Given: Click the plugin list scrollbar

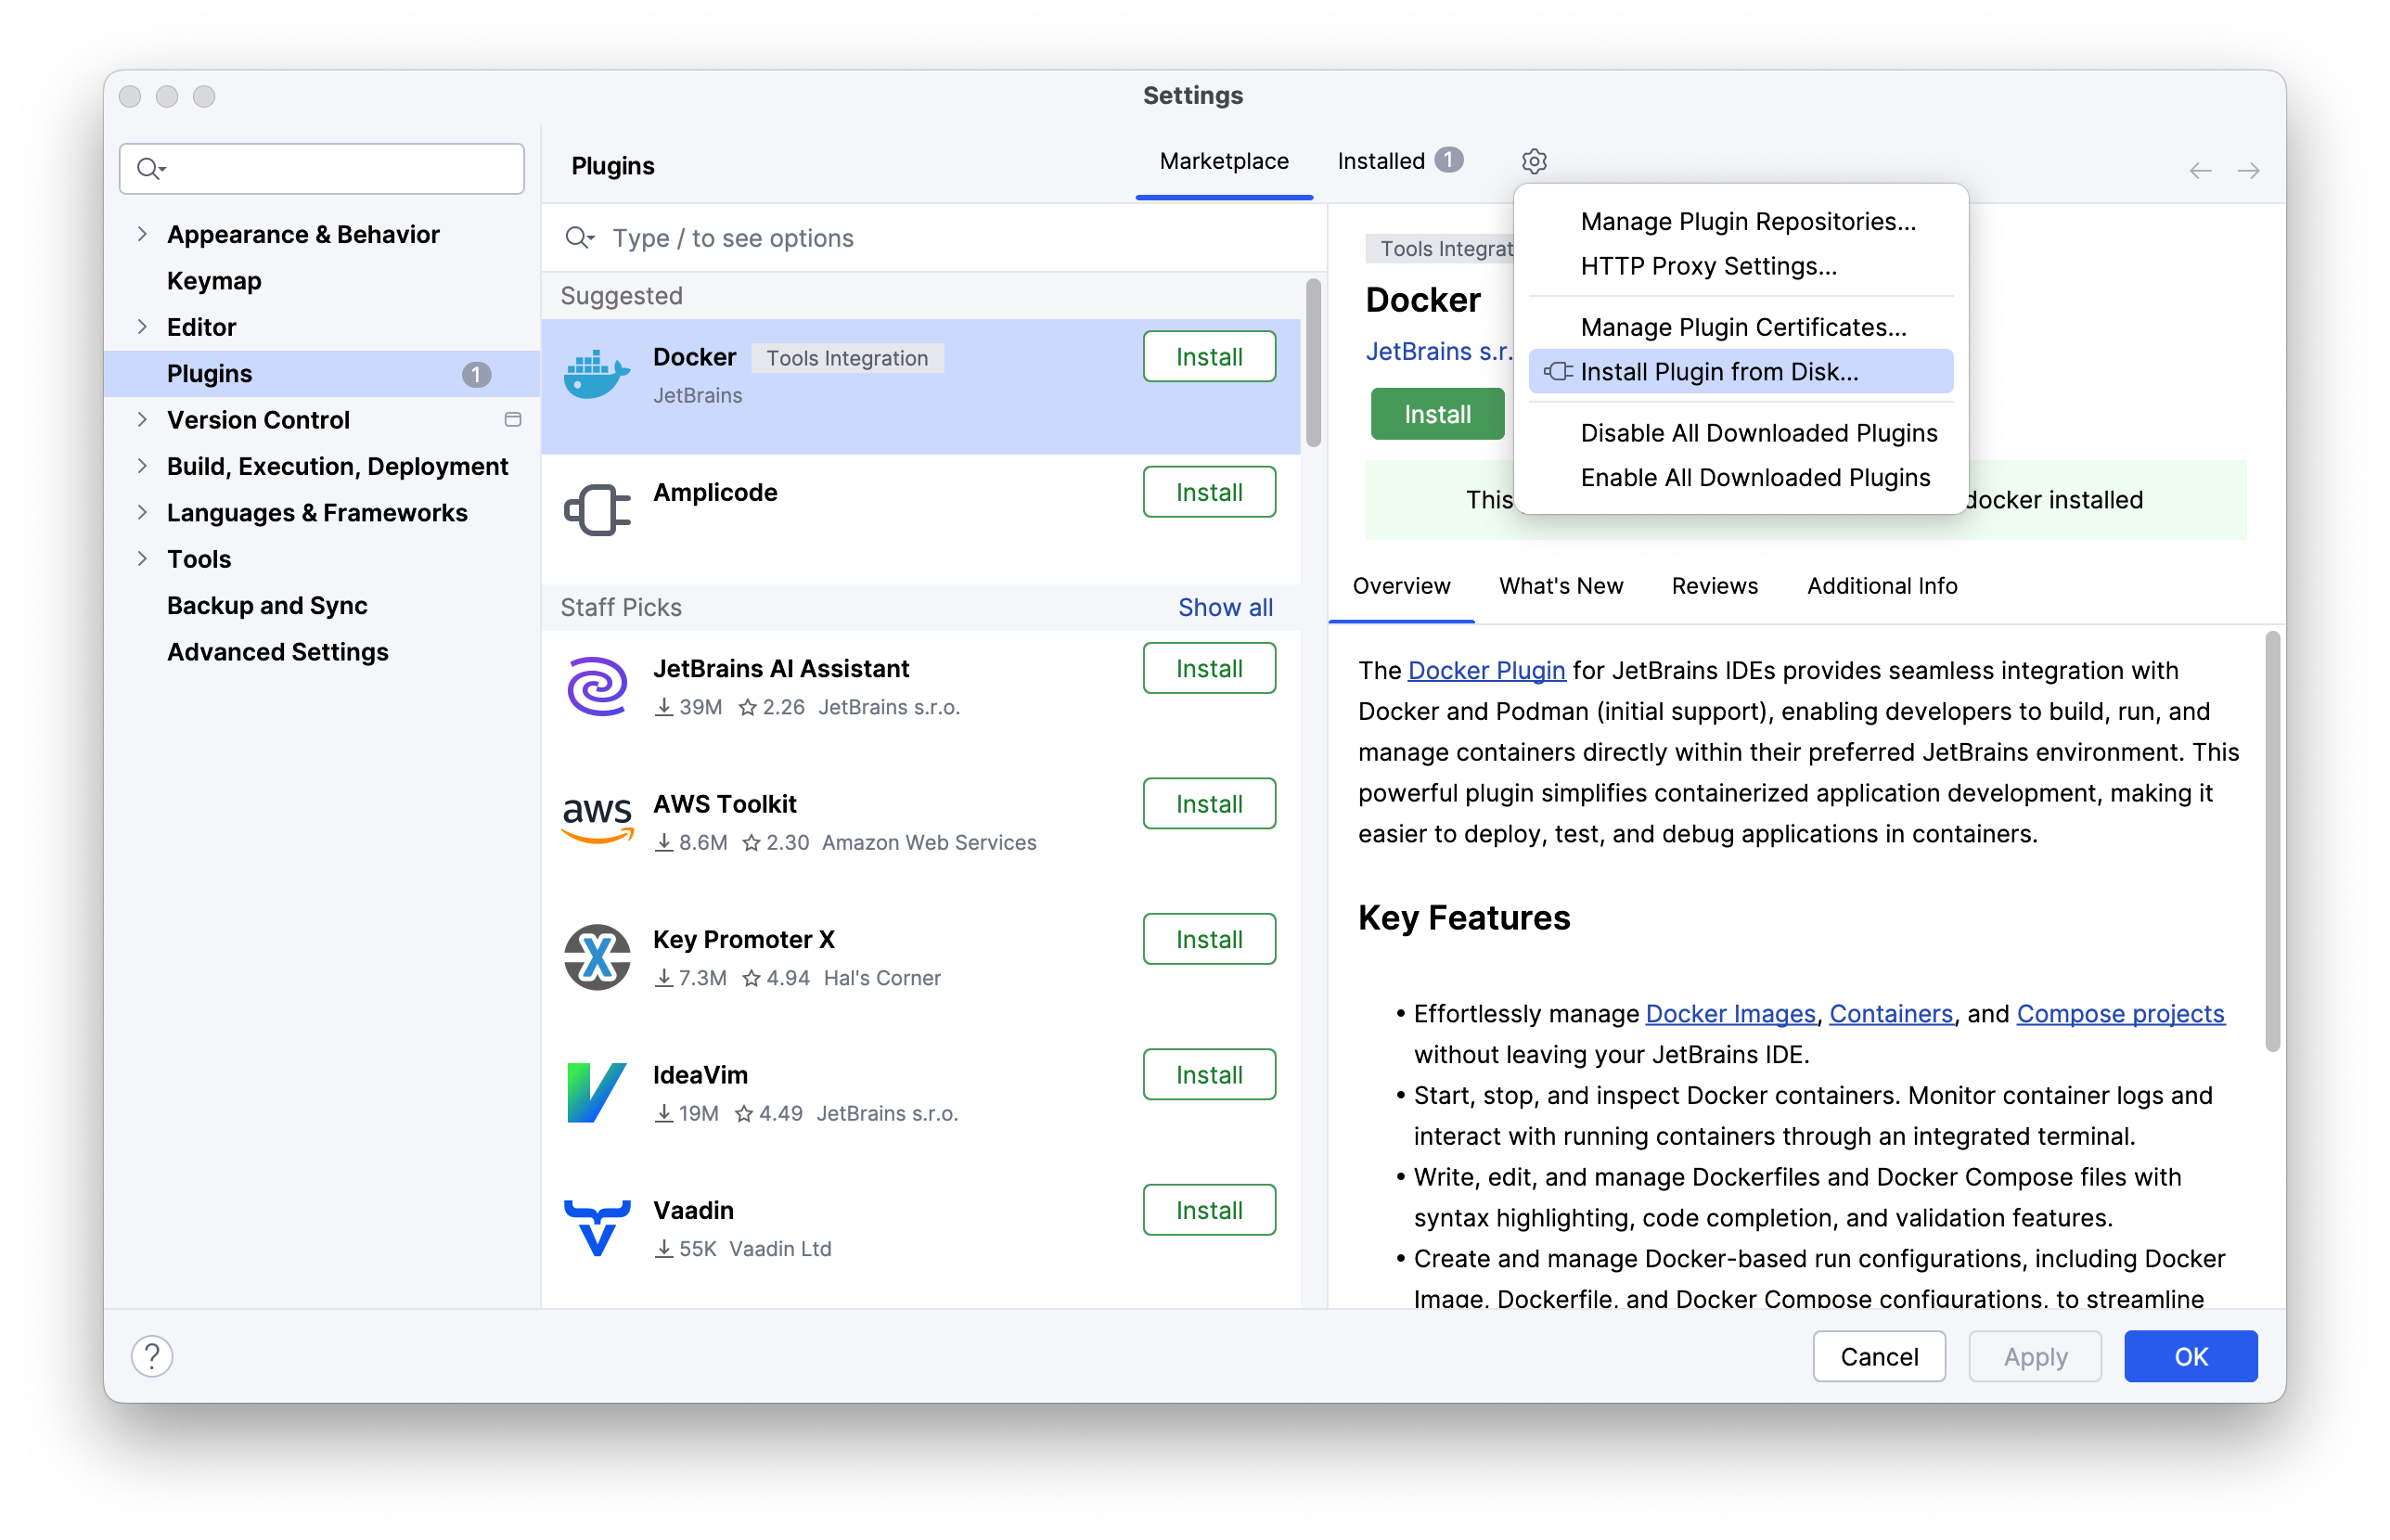Looking at the screenshot, I should tap(1313, 364).
